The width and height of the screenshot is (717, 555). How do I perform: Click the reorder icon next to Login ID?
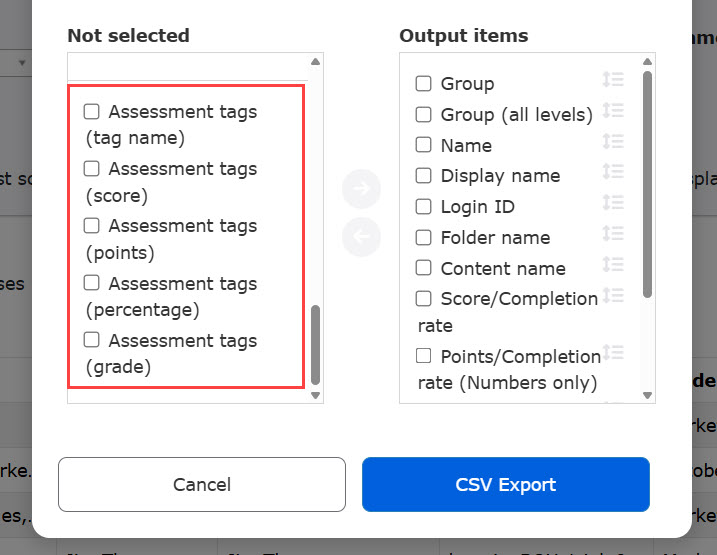pos(613,203)
